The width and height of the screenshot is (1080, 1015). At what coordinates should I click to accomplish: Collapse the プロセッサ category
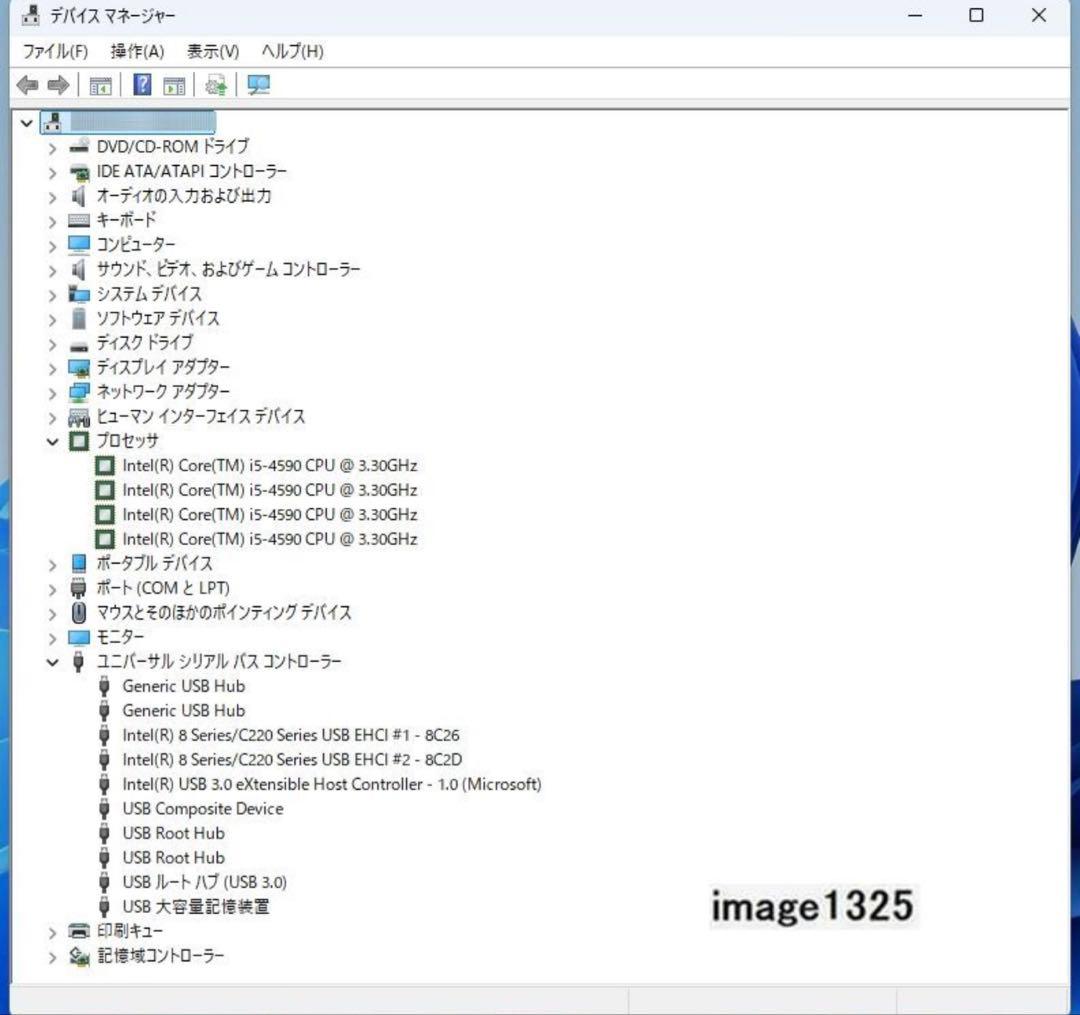coord(52,441)
